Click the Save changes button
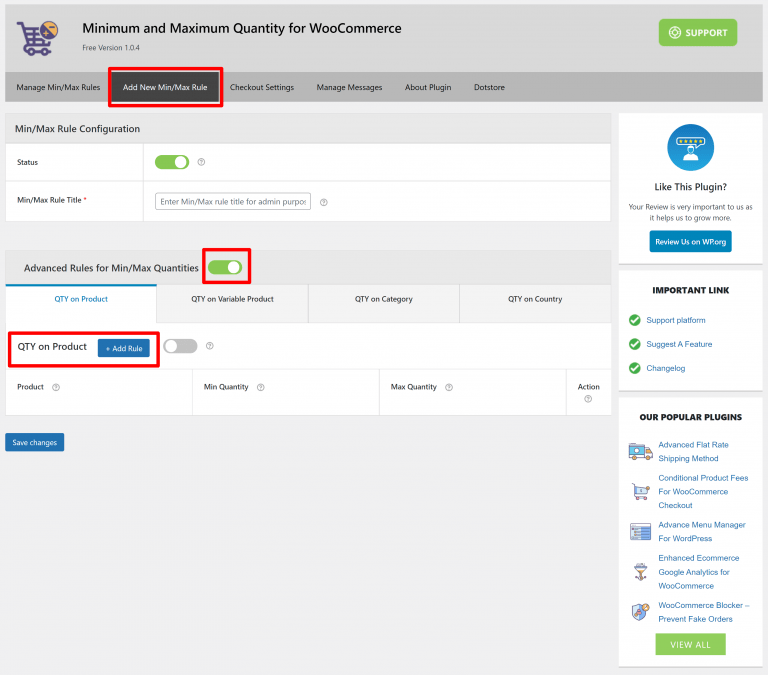Image resolution: width=768 pixels, height=675 pixels. (34, 442)
